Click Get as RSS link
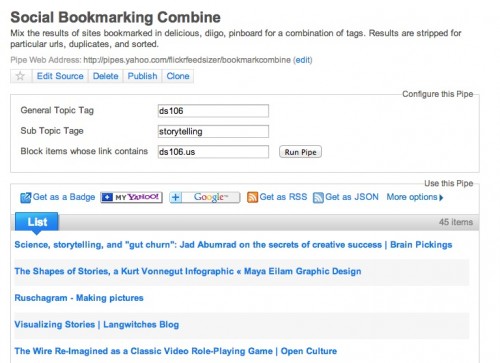Viewport: 500px width, 363px height. [283, 197]
